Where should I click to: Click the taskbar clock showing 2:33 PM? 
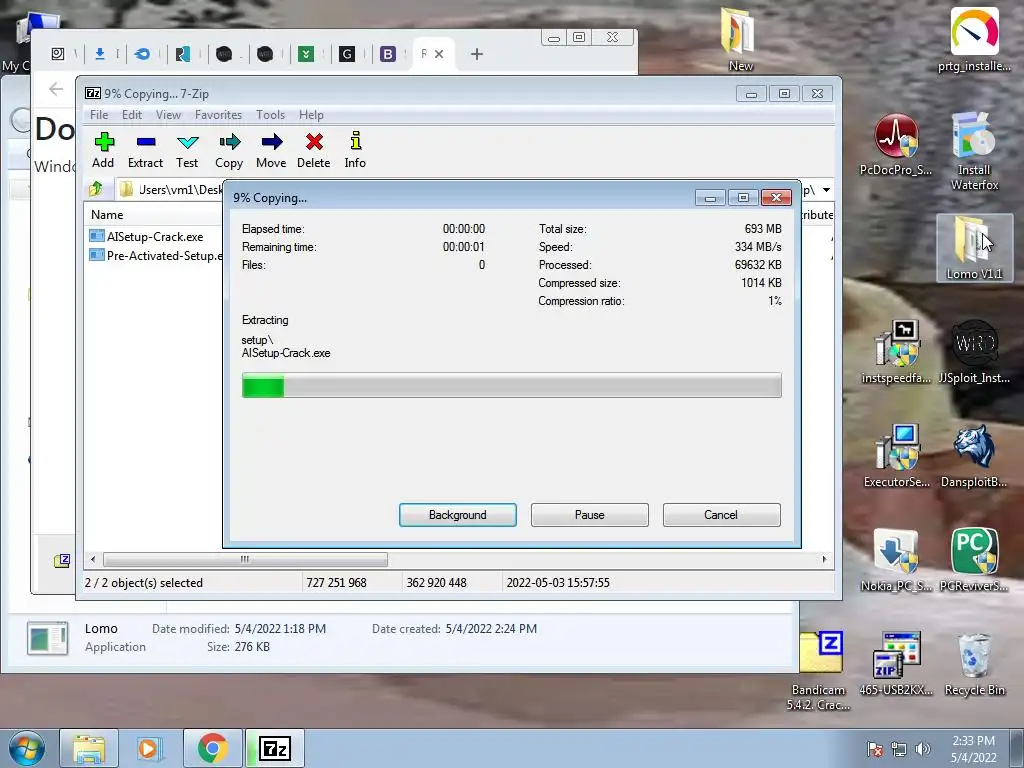pyautogui.click(x=974, y=749)
